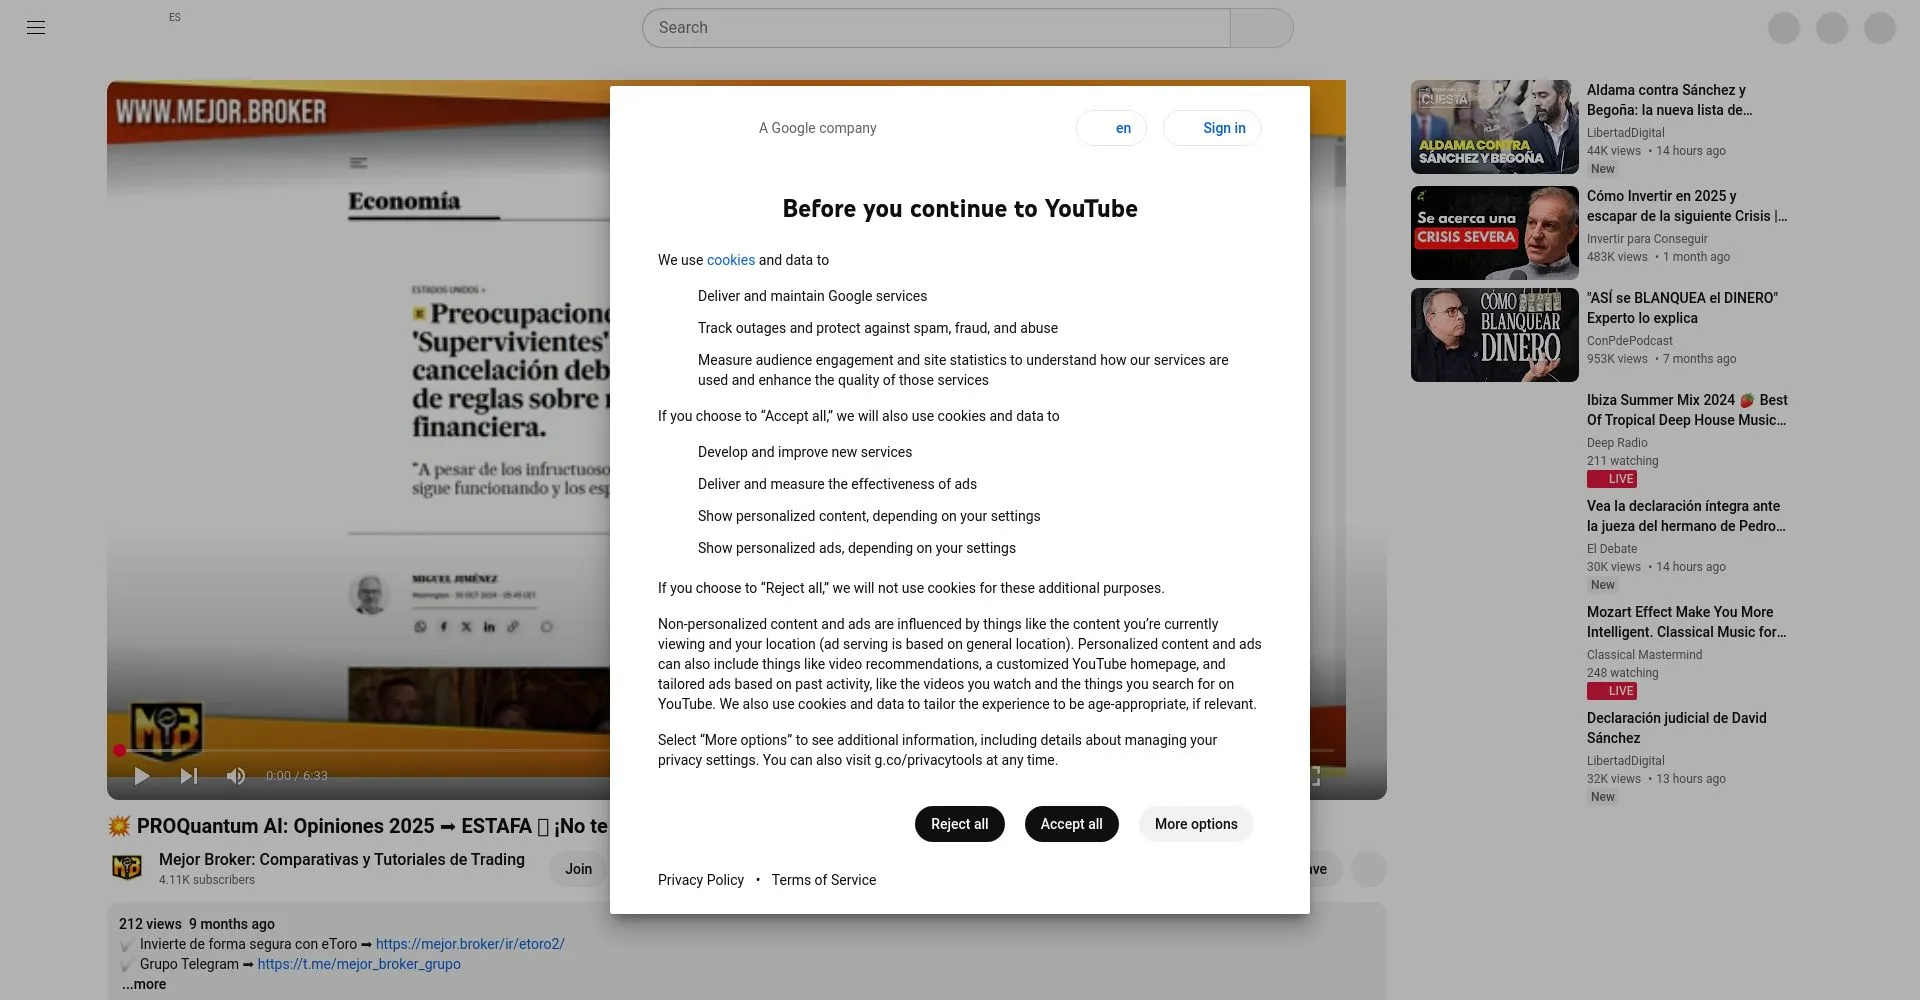The width and height of the screenshot is (1920, 1000).
Task: Open Aldama contra Sánchez video thumbnail
Action: (1494, 127)
